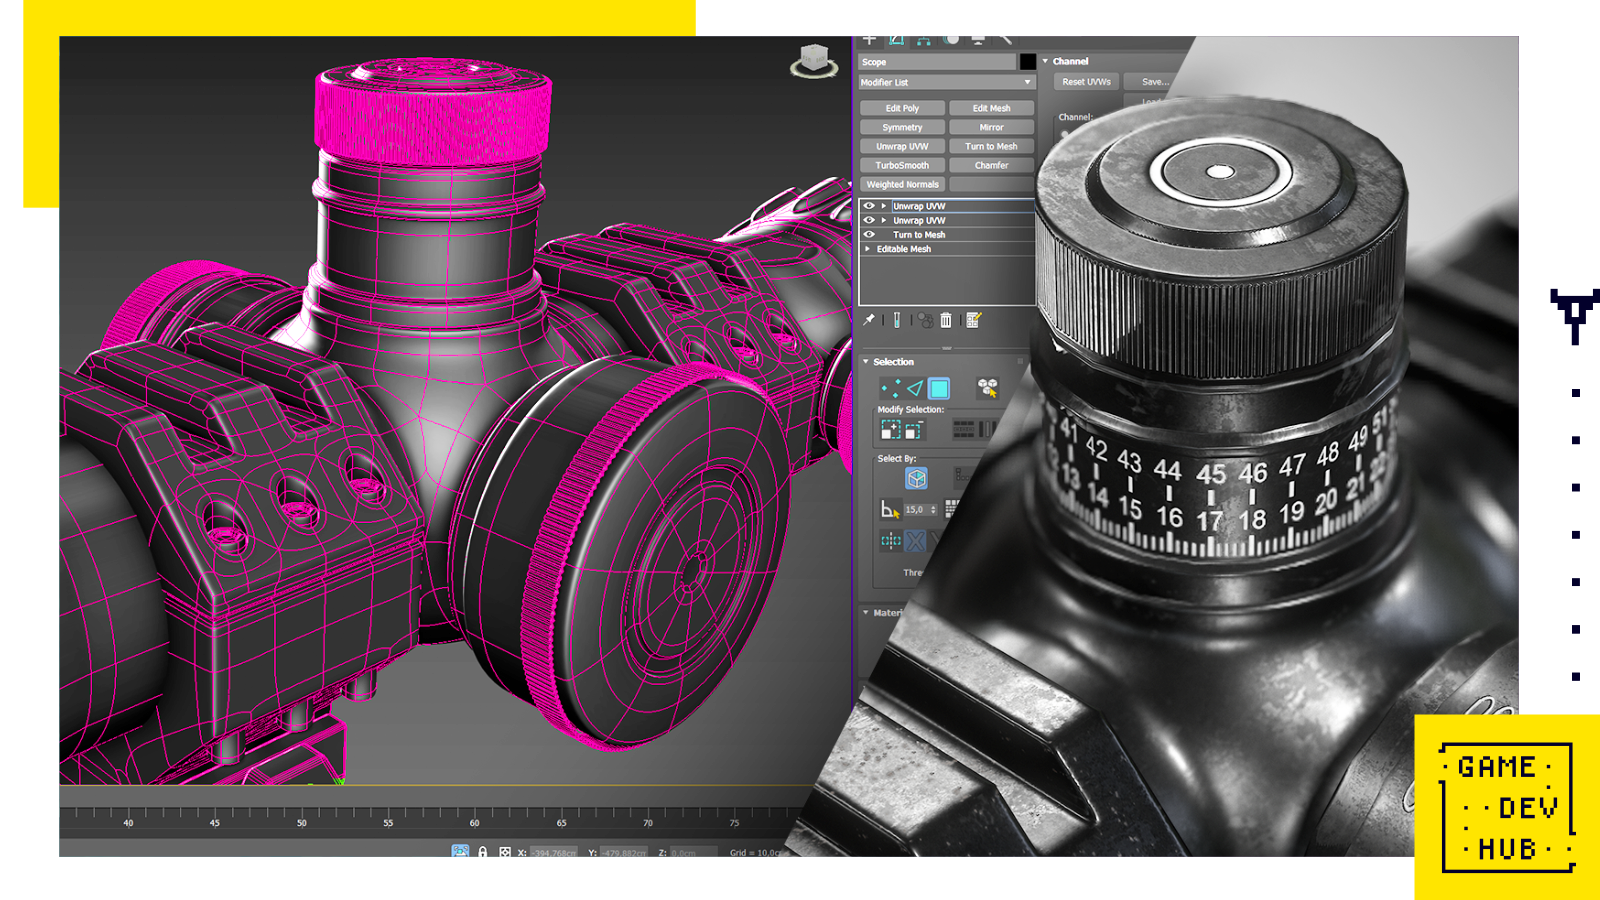
Task: Apply the Symmetry modifier button
Action: tap(902, 127)
